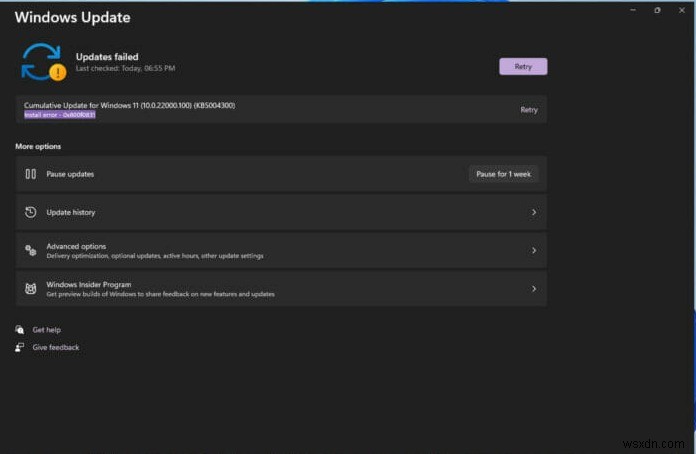Click the Pause updates label
The height and width of the screenshot is (454, 696).
coord(70,174)
